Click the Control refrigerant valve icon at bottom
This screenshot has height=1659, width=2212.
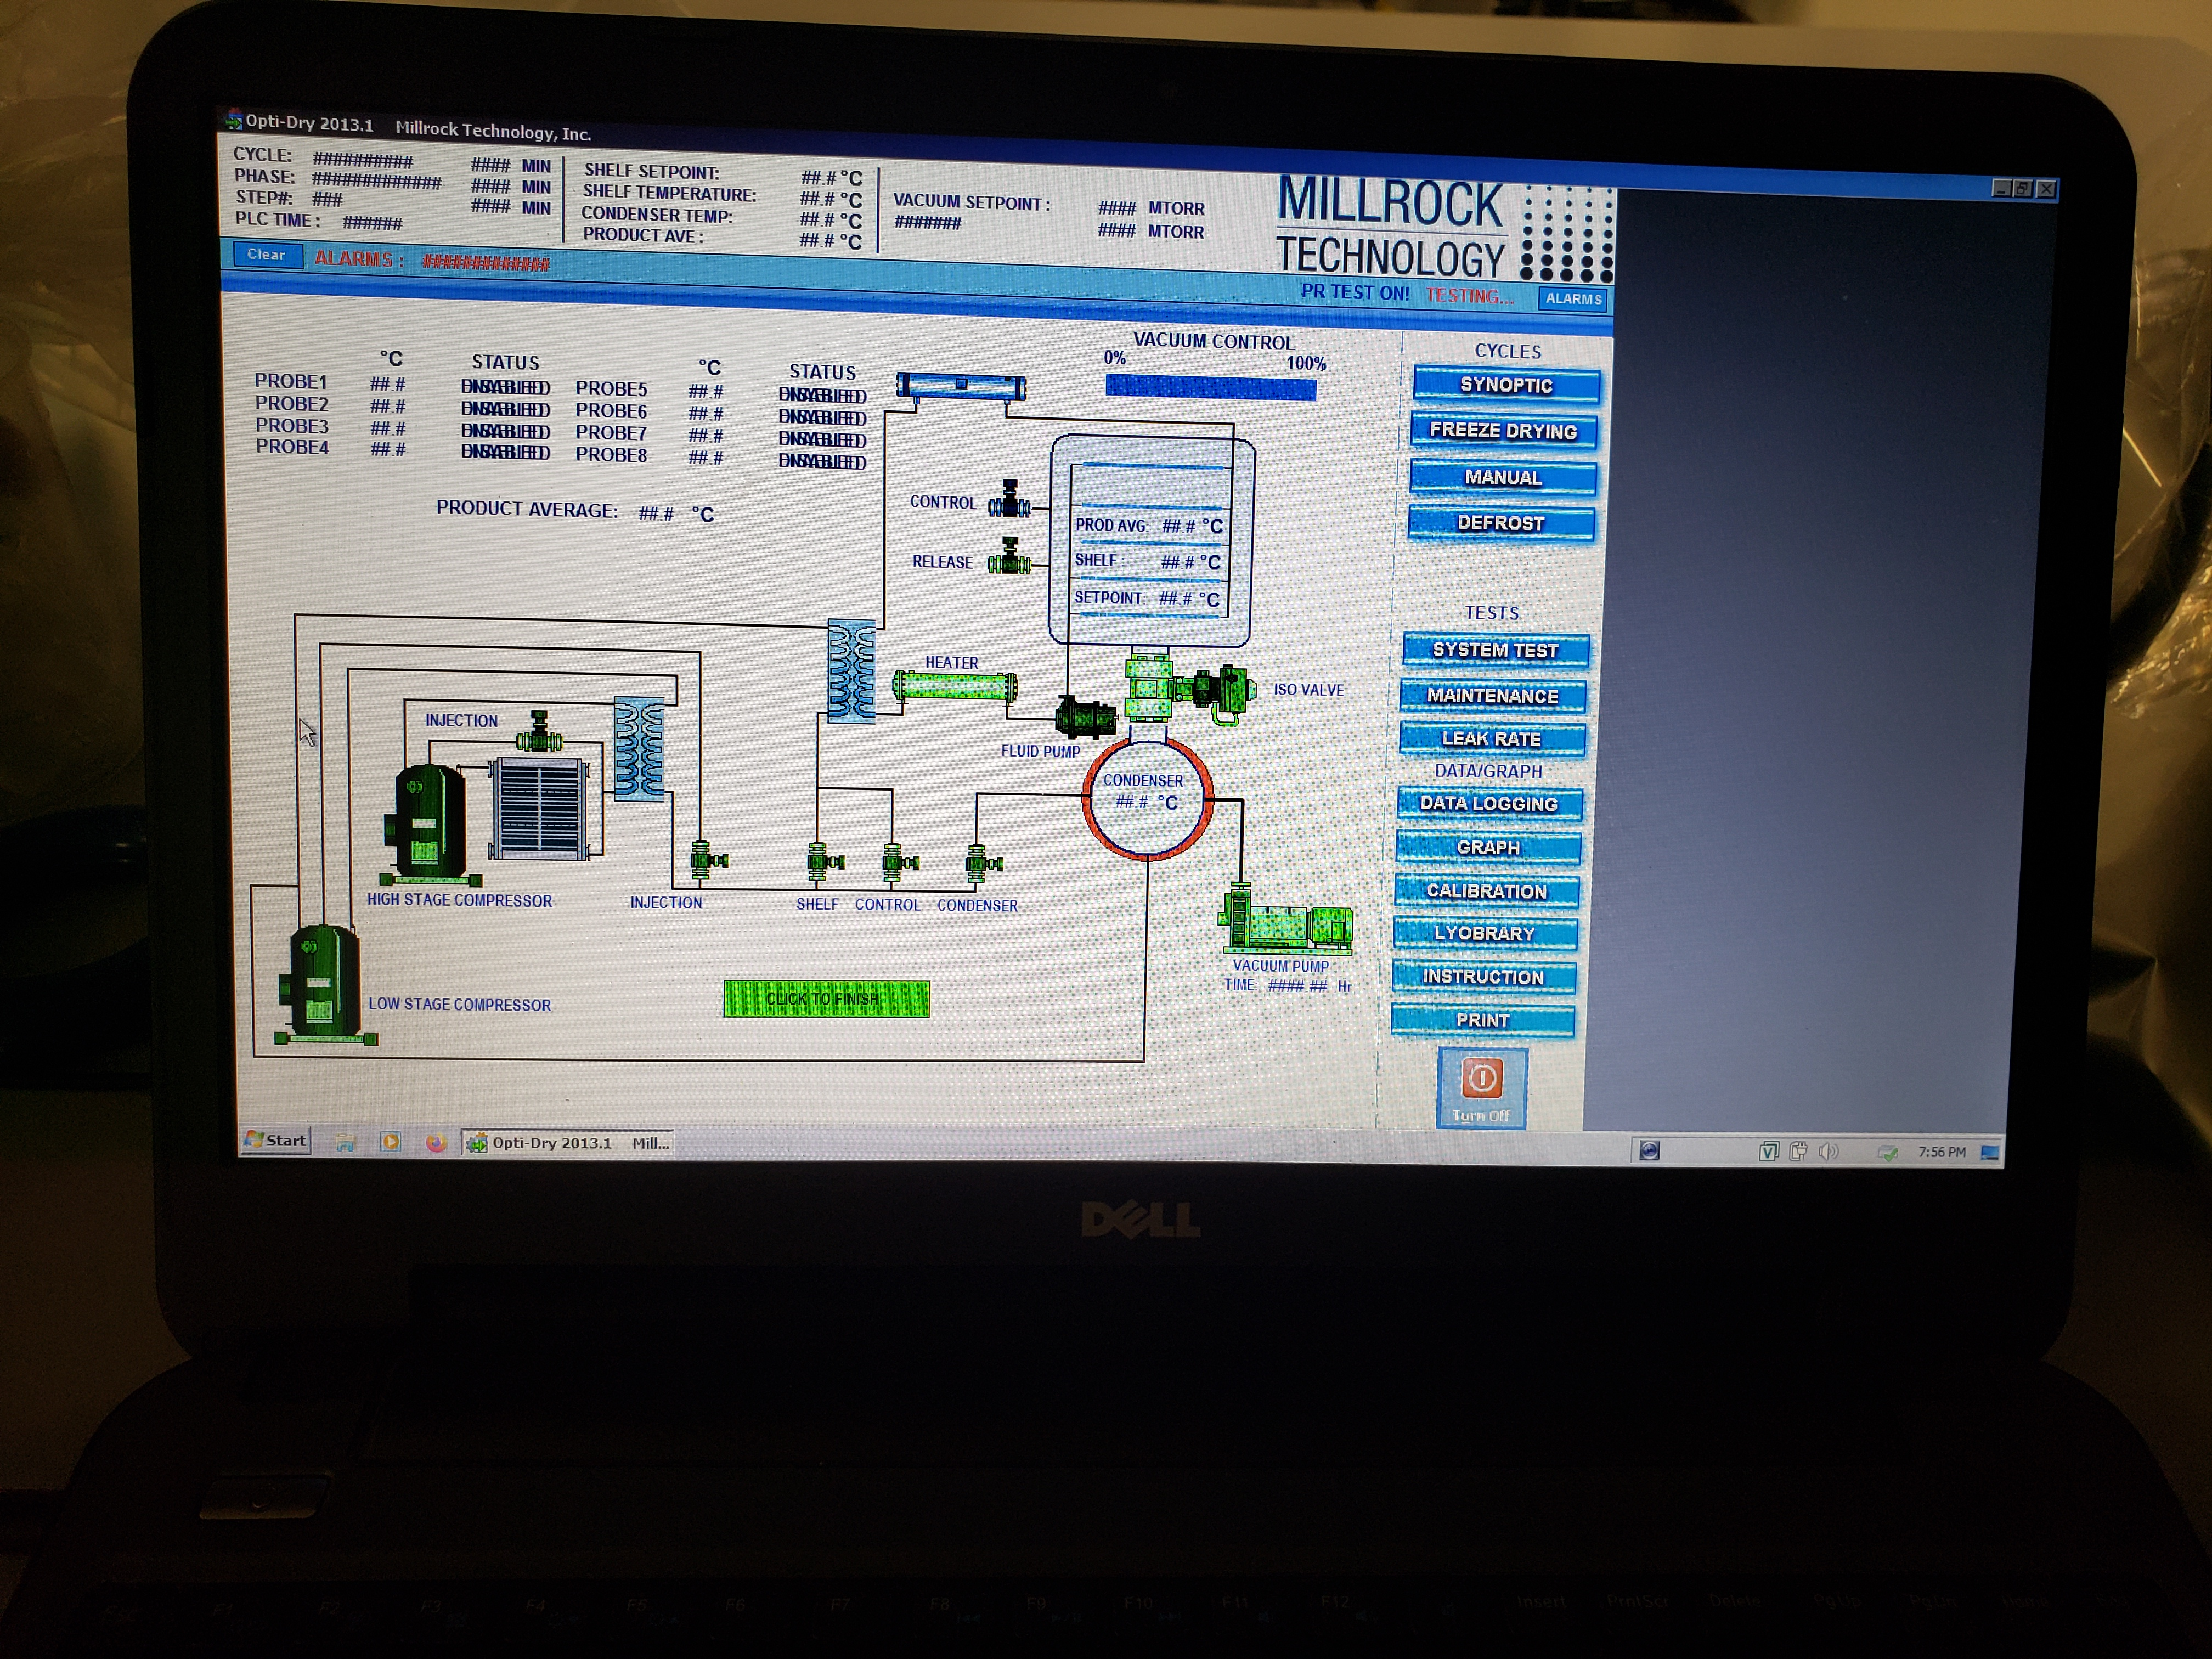tap(899, 863)
